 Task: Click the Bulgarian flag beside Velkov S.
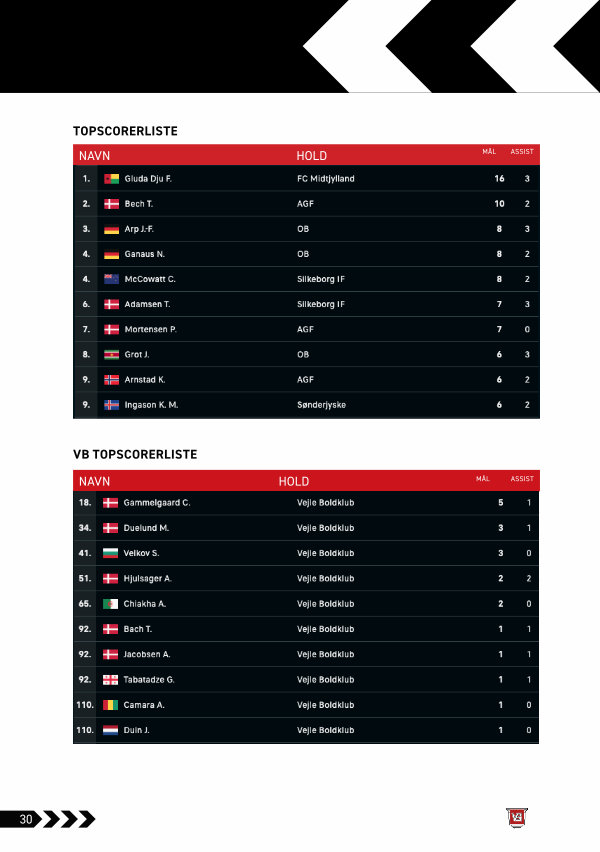[111, 553]
